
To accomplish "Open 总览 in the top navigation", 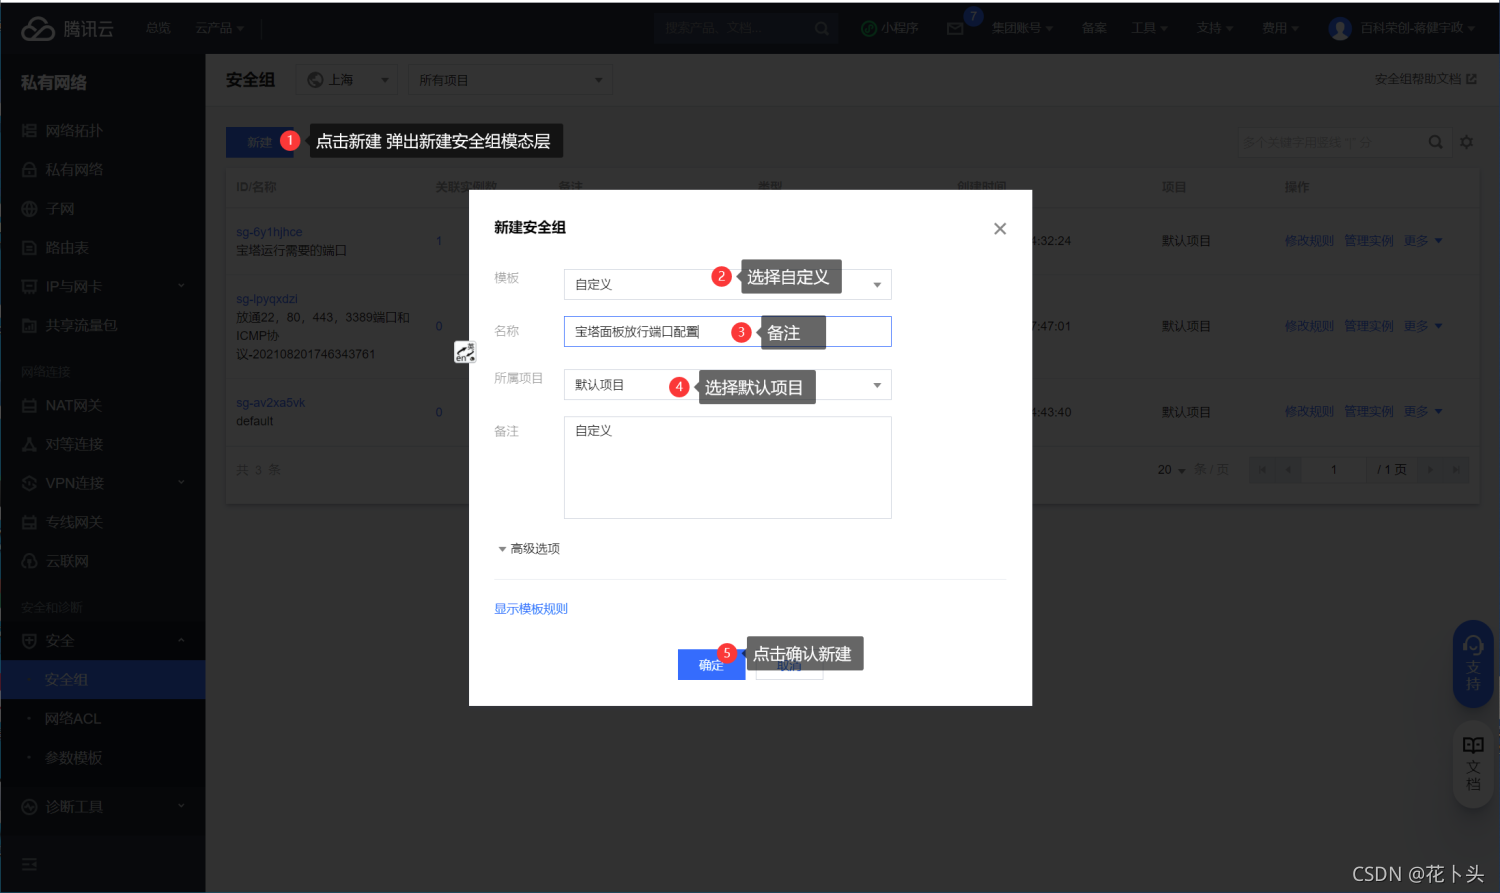I will [158, 28].
